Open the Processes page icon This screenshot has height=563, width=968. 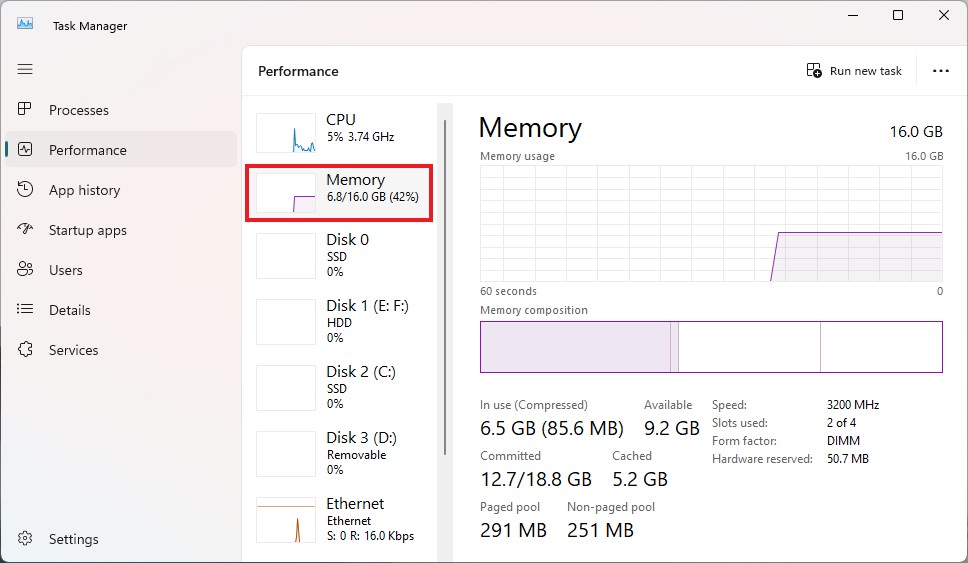(26, 110)
